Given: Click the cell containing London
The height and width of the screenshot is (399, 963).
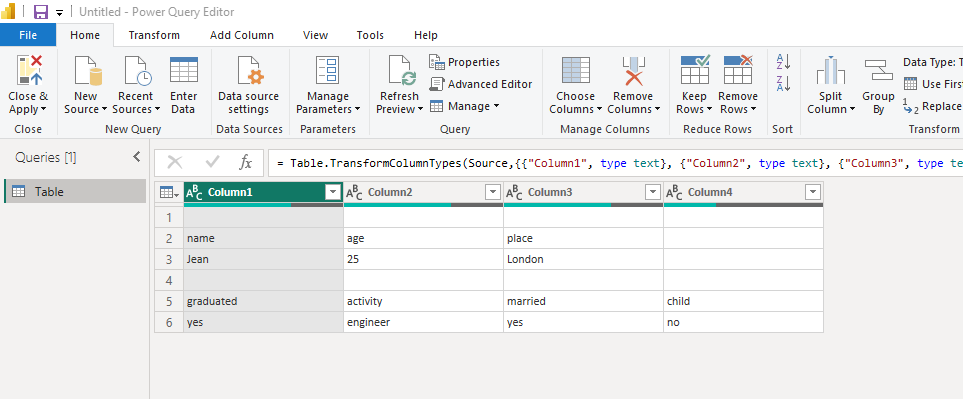Looking at the screenshot, I should (583, 259).
